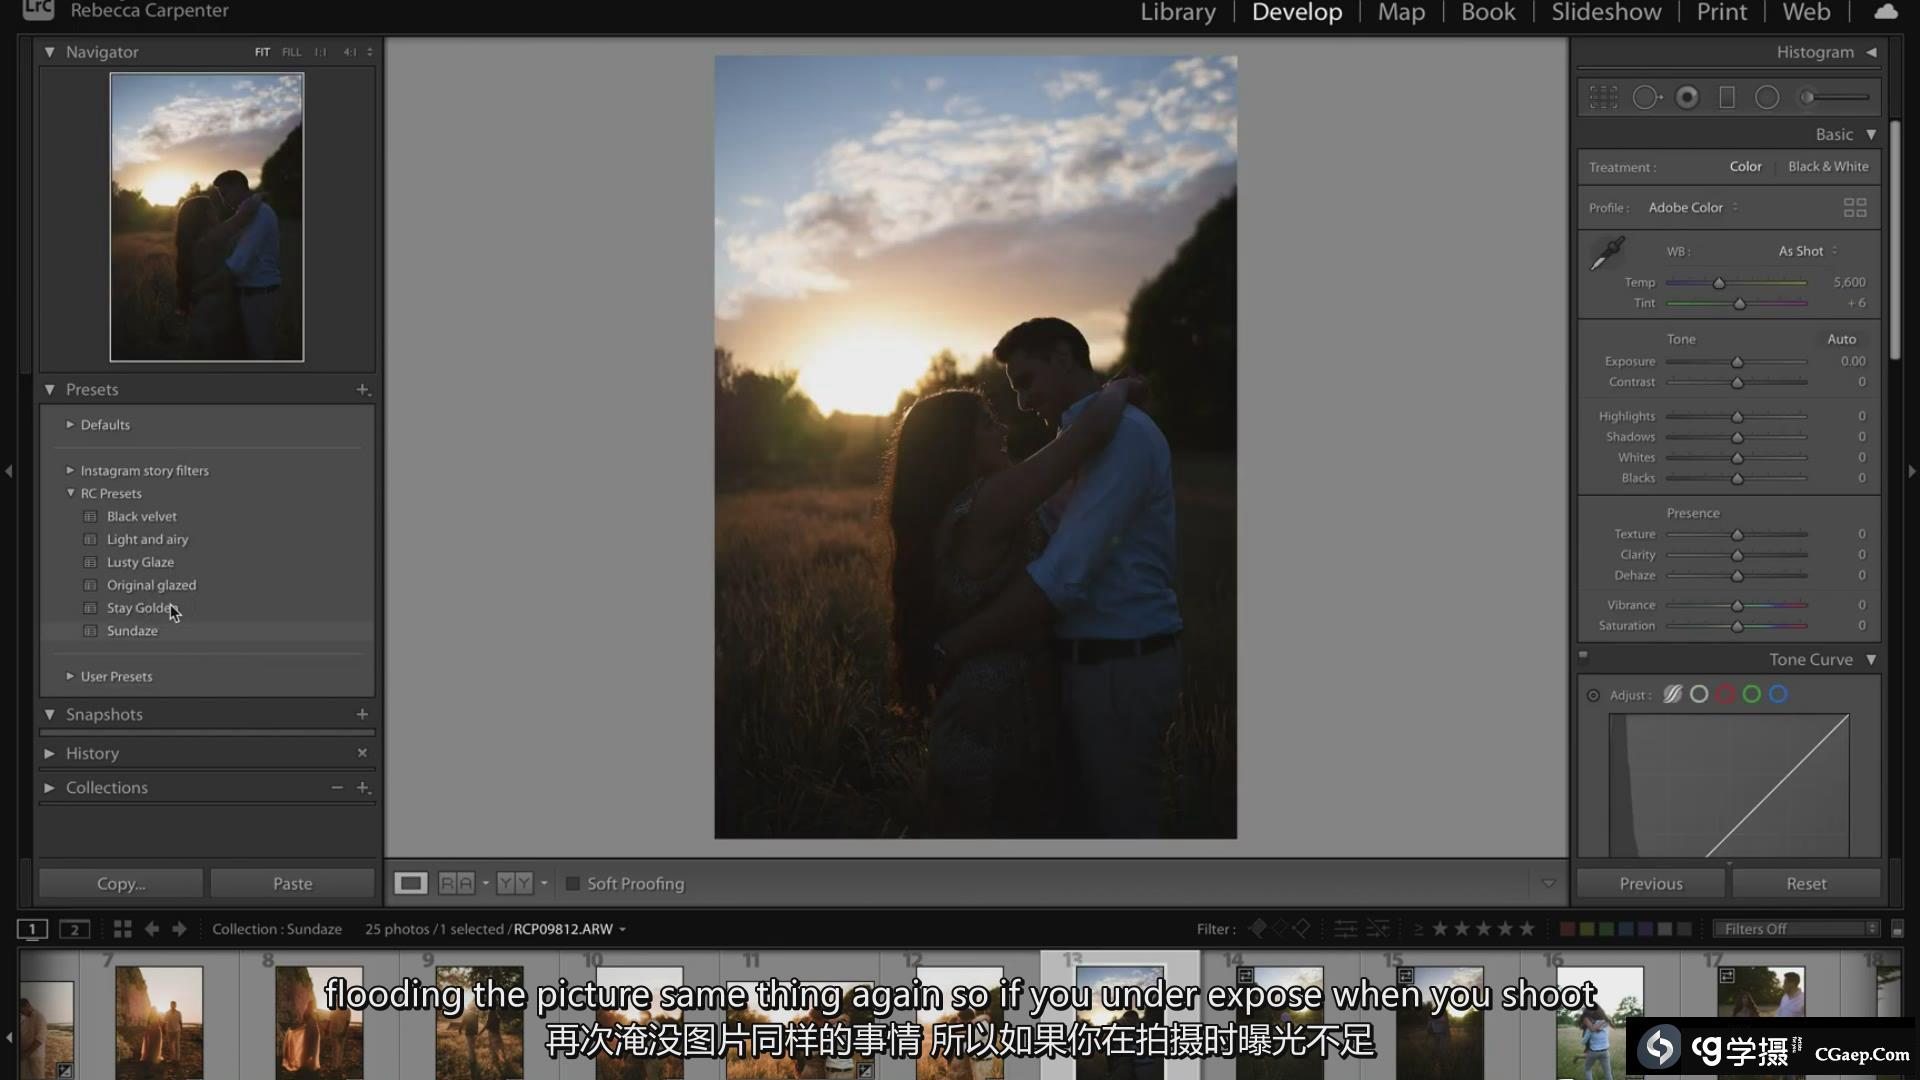Screen dimensions: 1920x1080
Task: Open the Profile Browser grid icon
Action: coord(1854,208)
